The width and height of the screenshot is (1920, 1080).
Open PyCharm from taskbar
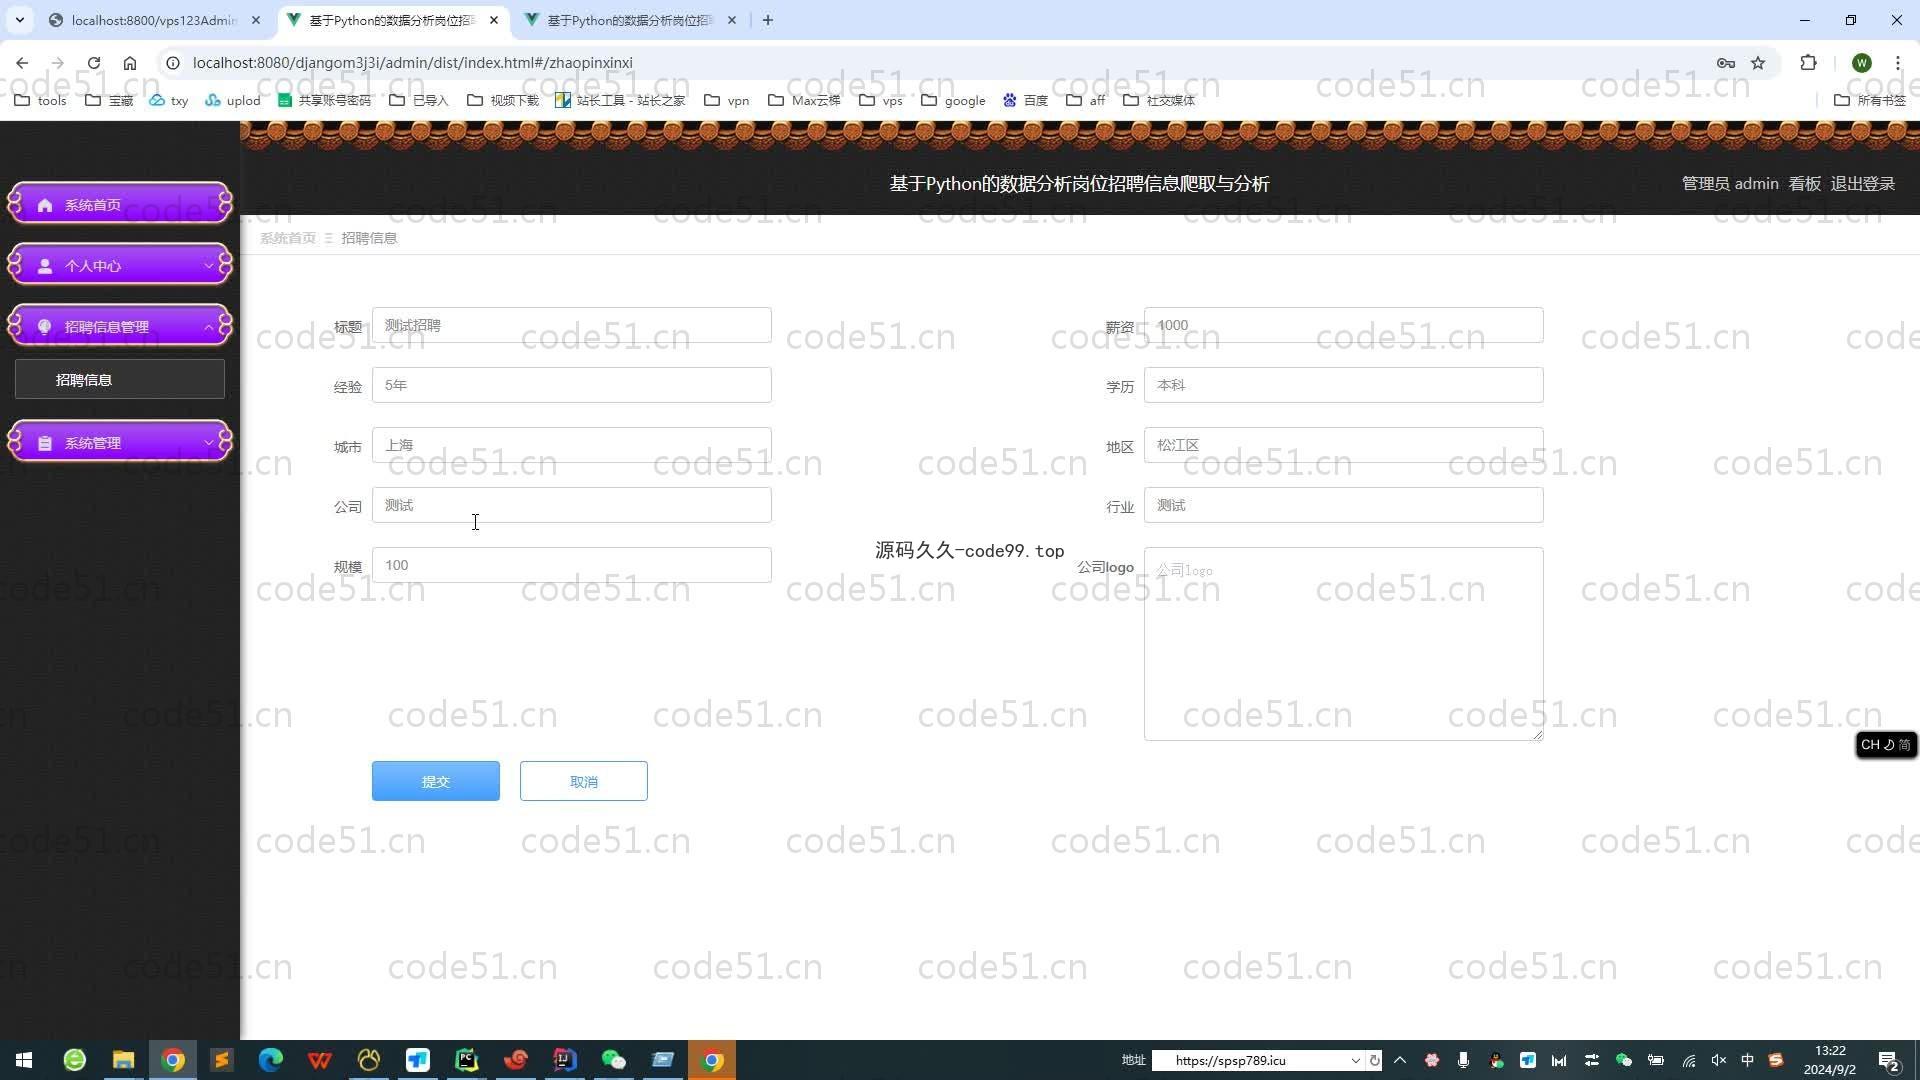[467, 1060]
